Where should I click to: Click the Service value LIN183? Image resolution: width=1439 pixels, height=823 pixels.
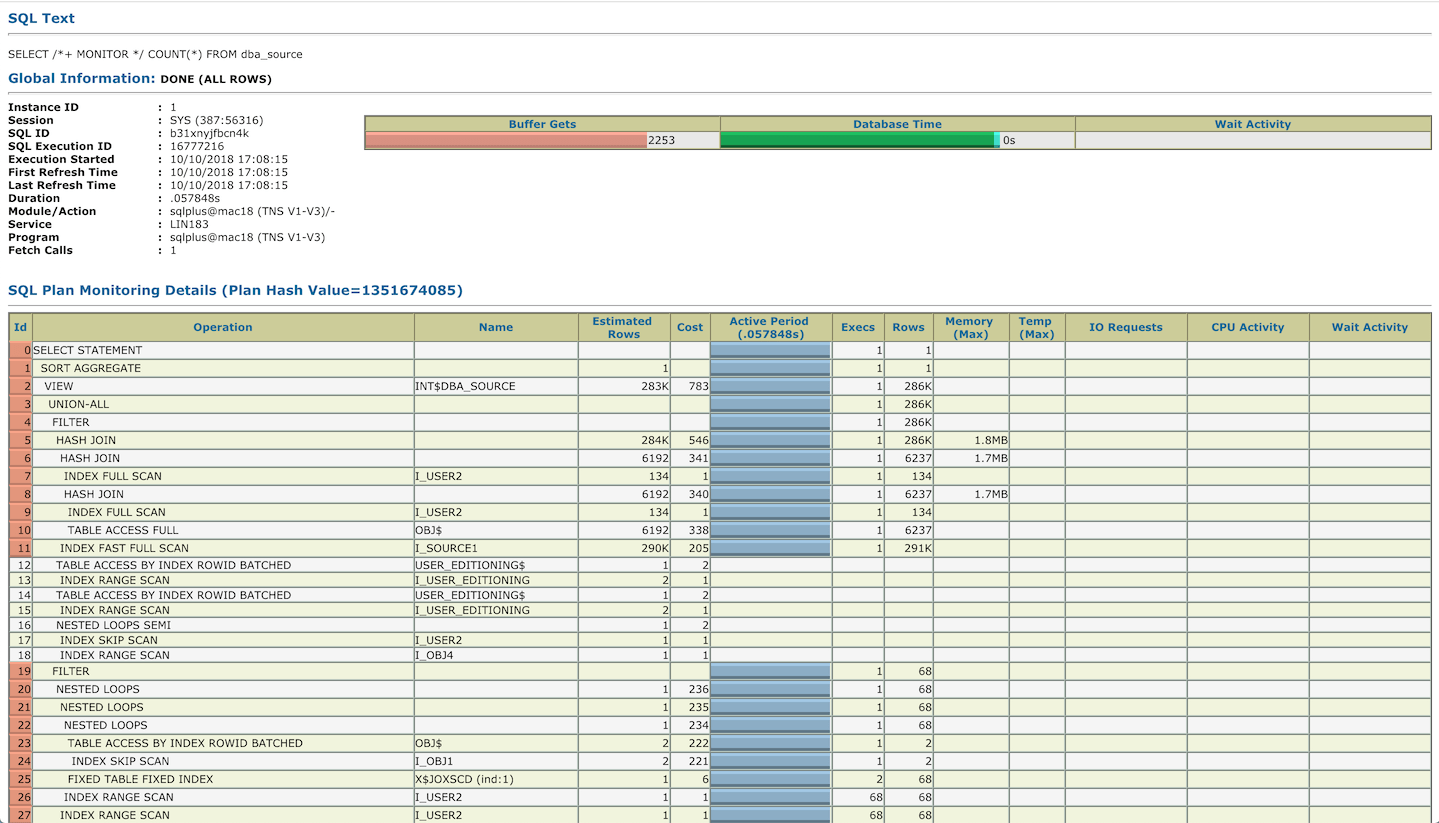pyautogui.click(x=189, y=224)
